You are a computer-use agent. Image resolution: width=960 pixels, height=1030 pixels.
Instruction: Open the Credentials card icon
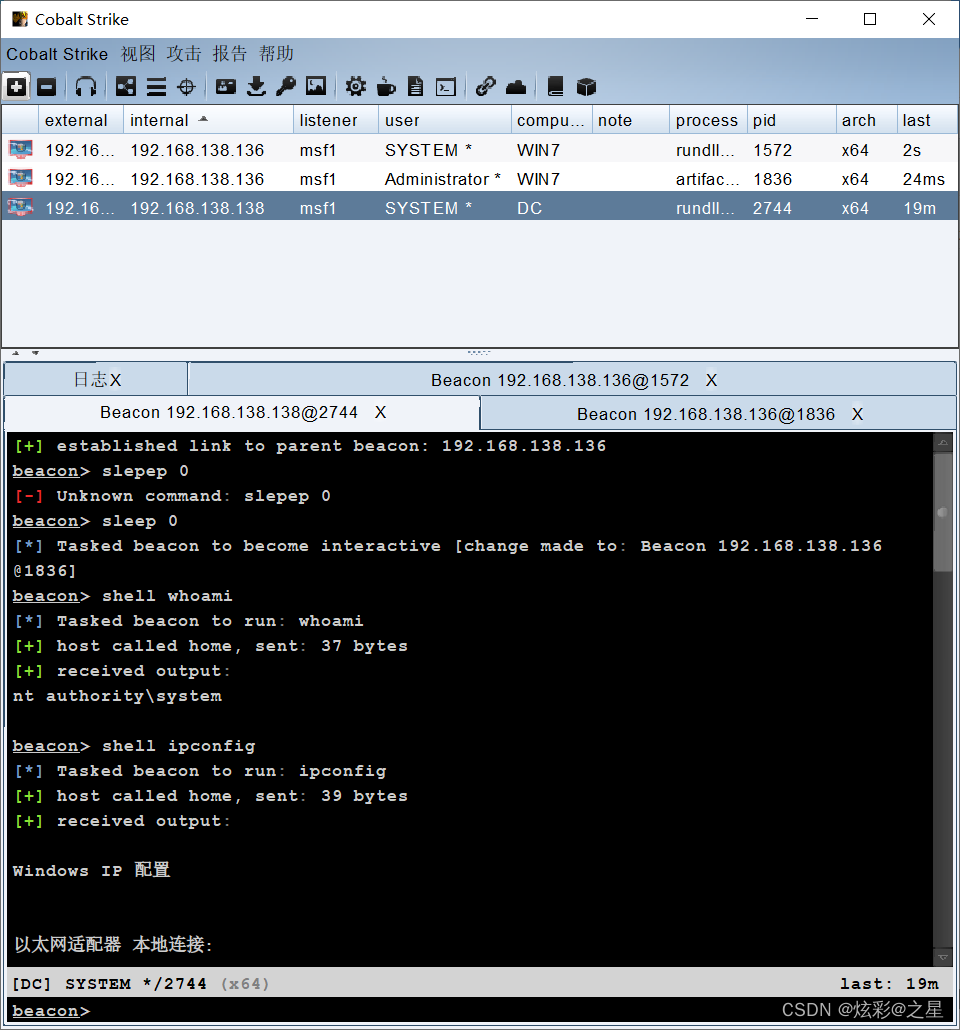point(226,87)
